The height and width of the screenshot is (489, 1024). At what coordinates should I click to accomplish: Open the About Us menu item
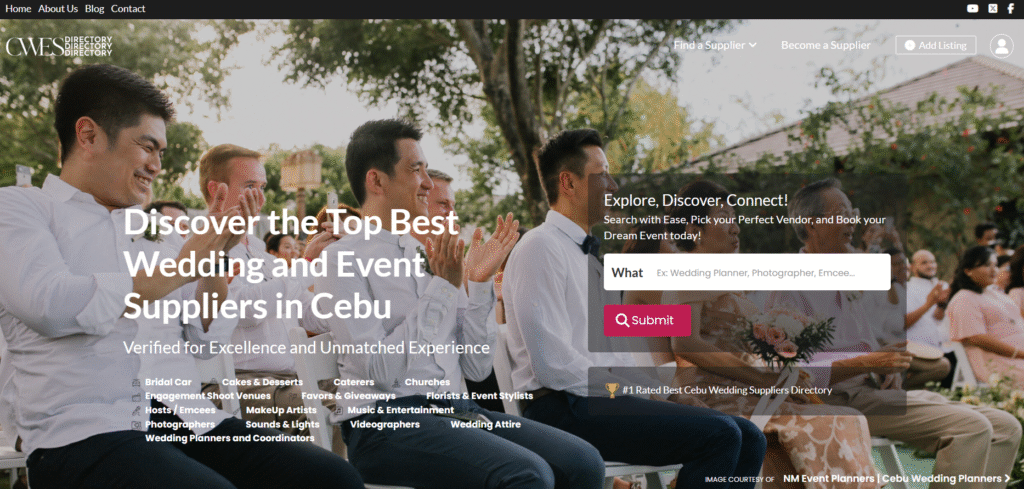pyautogui.click(x=58, y=8)
